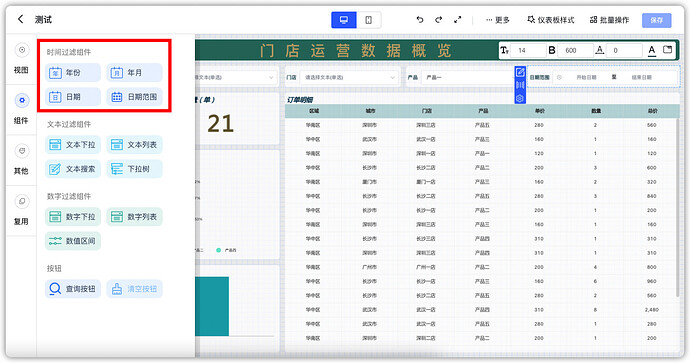Expand the 门店 filter dropdown
Screen dimensions: 690x363
pos(348,77)
